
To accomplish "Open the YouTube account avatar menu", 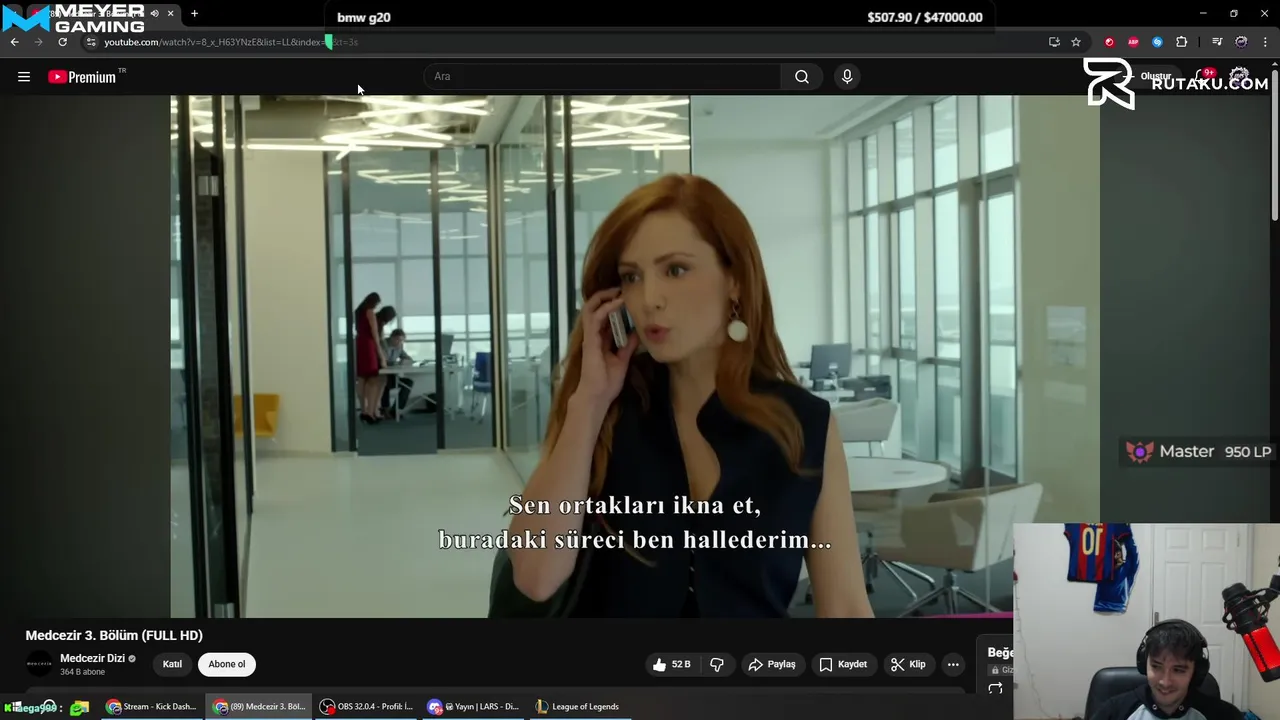I will coord(1240,77).
